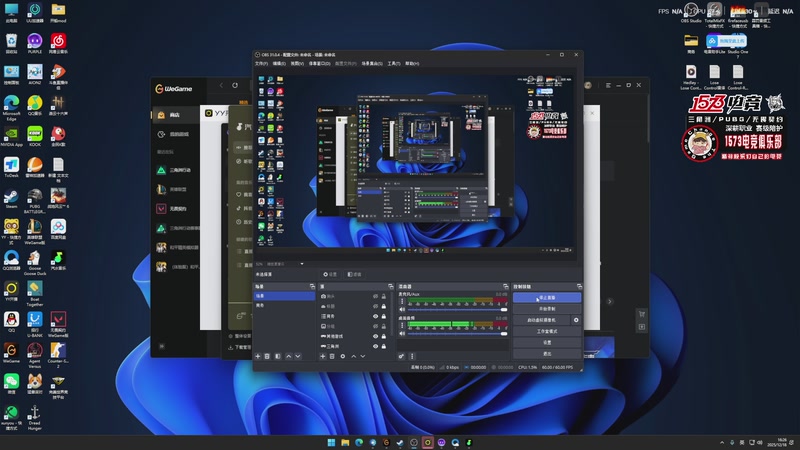Select the second scene in Scenes list

point(284,305)
